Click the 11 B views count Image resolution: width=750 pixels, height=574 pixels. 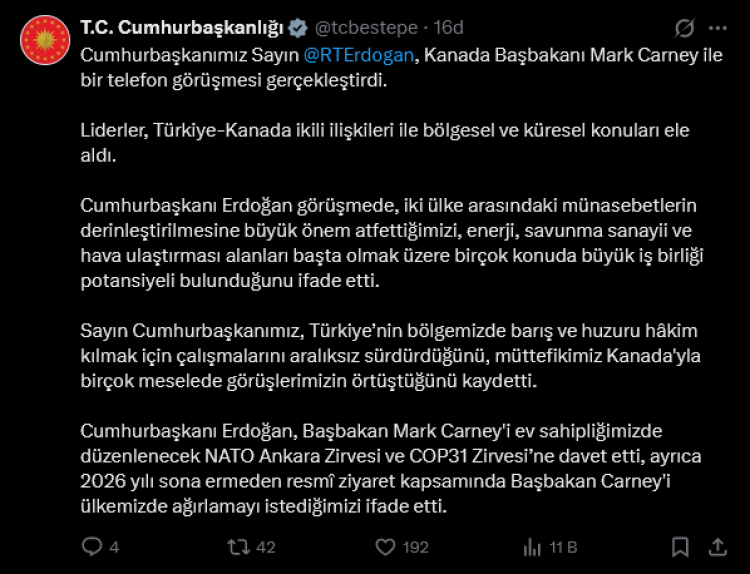[564, 548]
